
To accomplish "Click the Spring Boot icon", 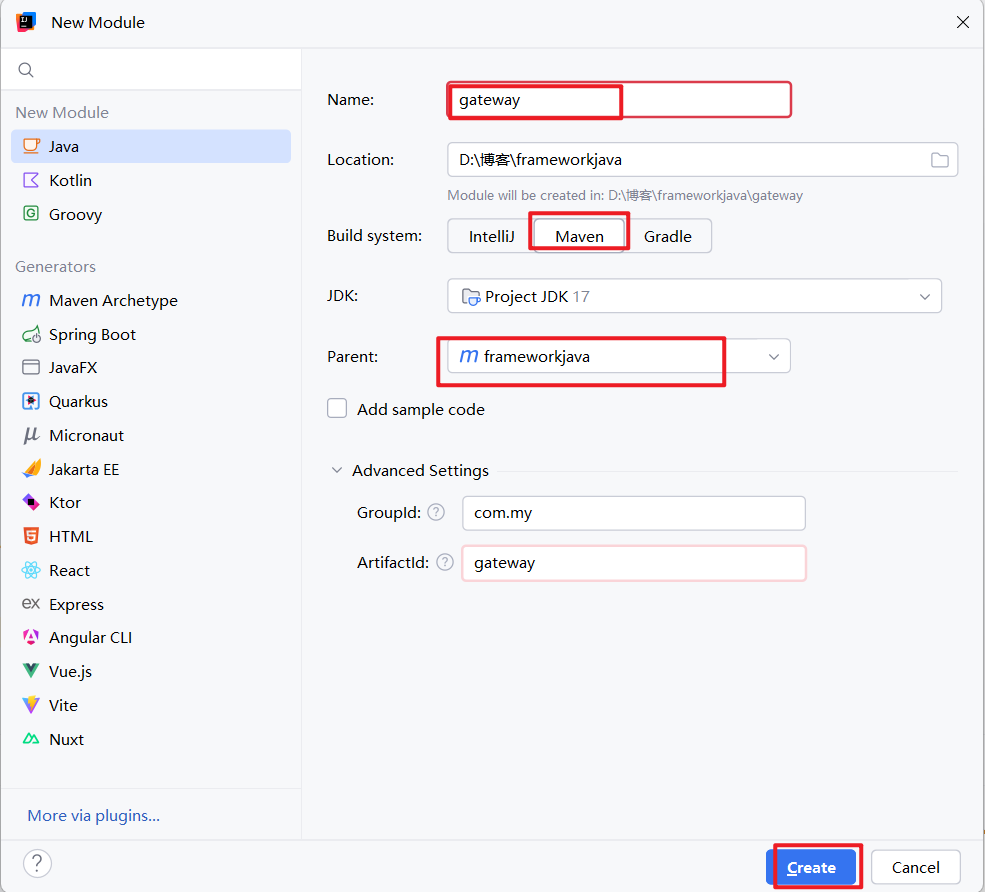I will 31,334.
